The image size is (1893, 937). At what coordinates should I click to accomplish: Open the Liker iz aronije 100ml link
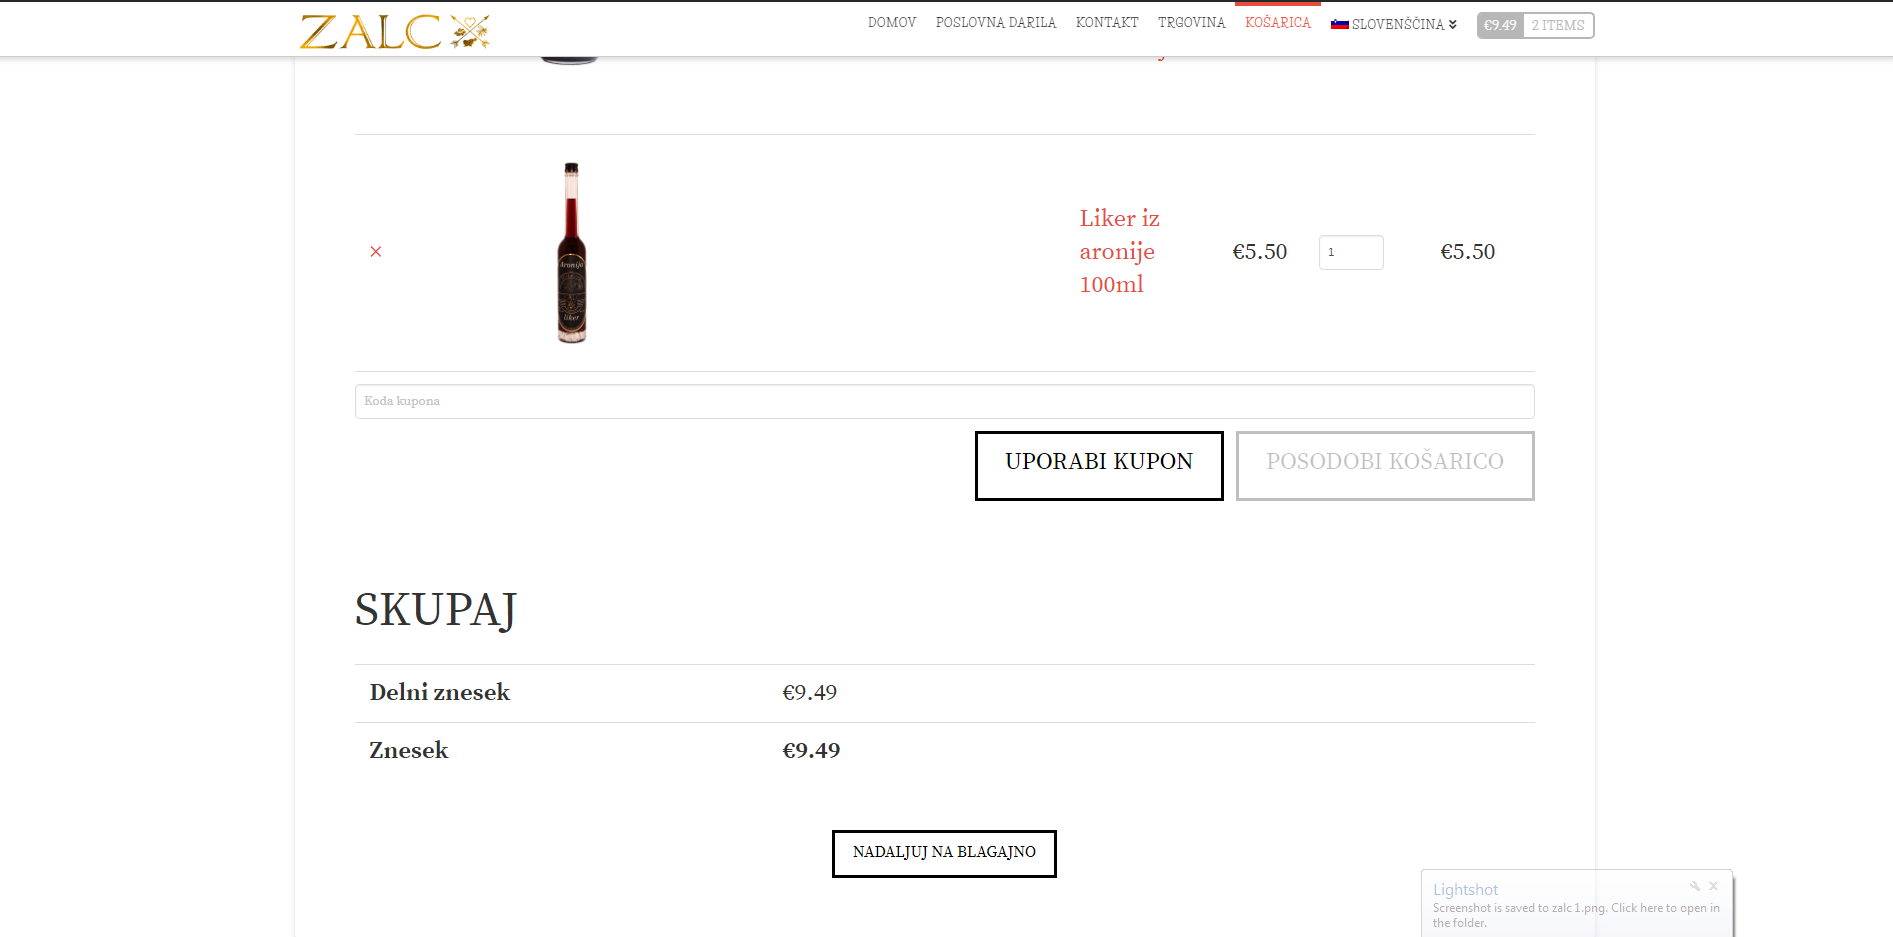1118,251
